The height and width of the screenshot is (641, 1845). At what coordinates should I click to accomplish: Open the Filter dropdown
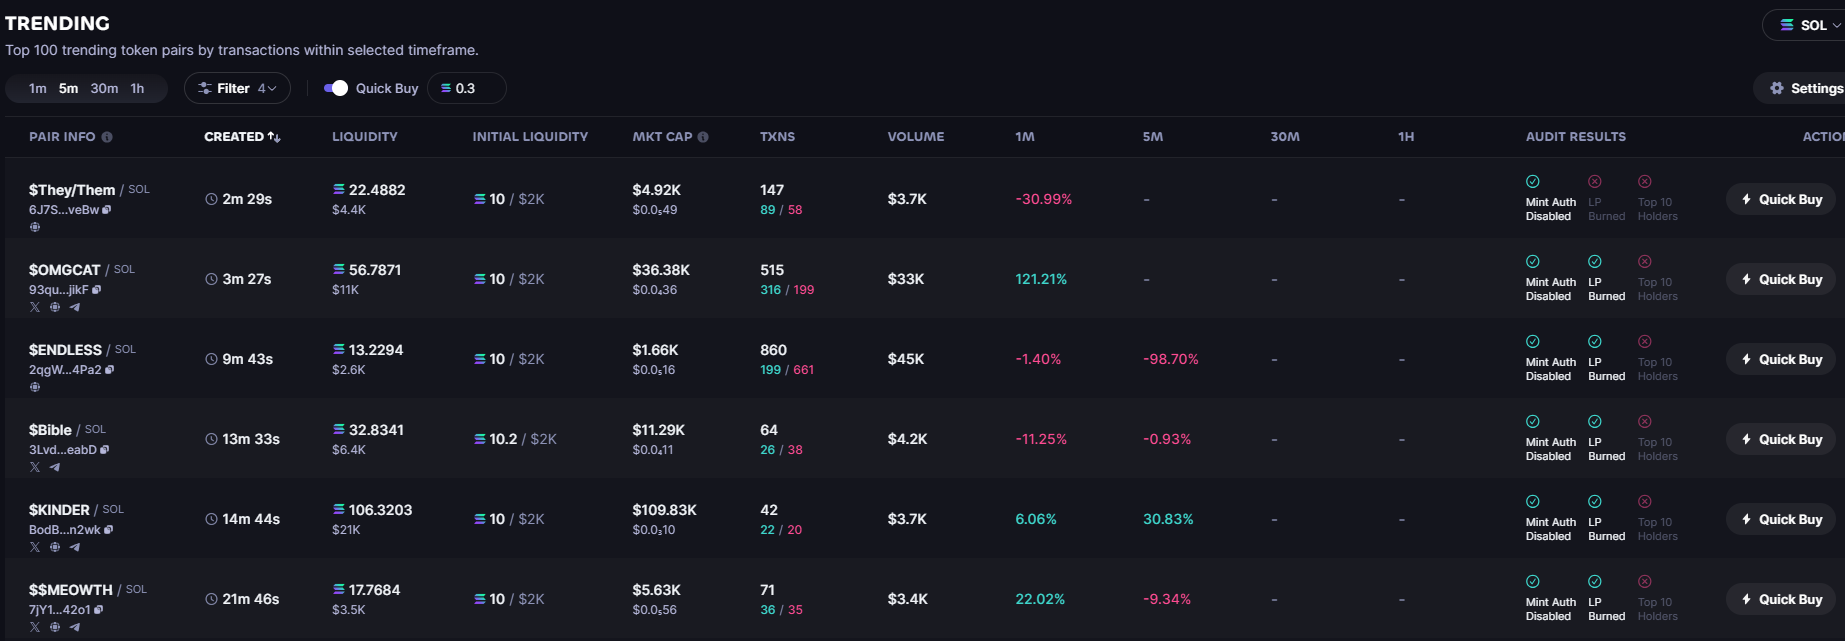237,88
